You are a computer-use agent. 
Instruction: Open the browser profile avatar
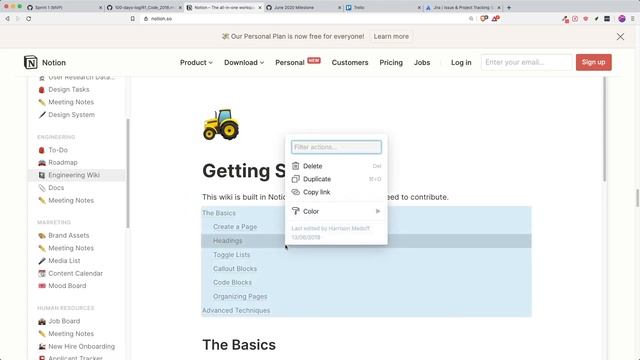622,18
